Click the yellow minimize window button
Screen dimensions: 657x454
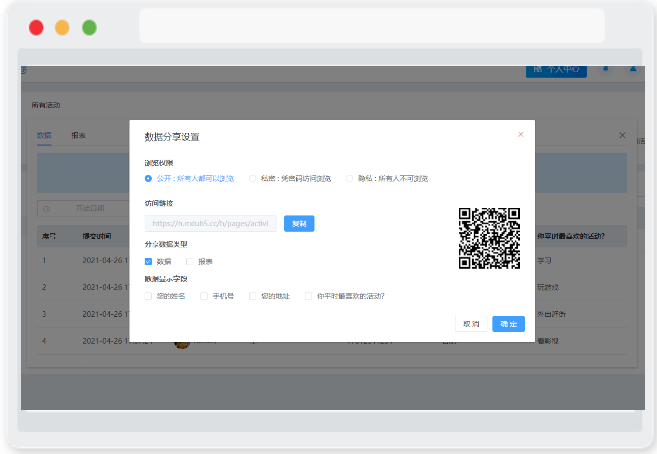[x=62, y=28]
